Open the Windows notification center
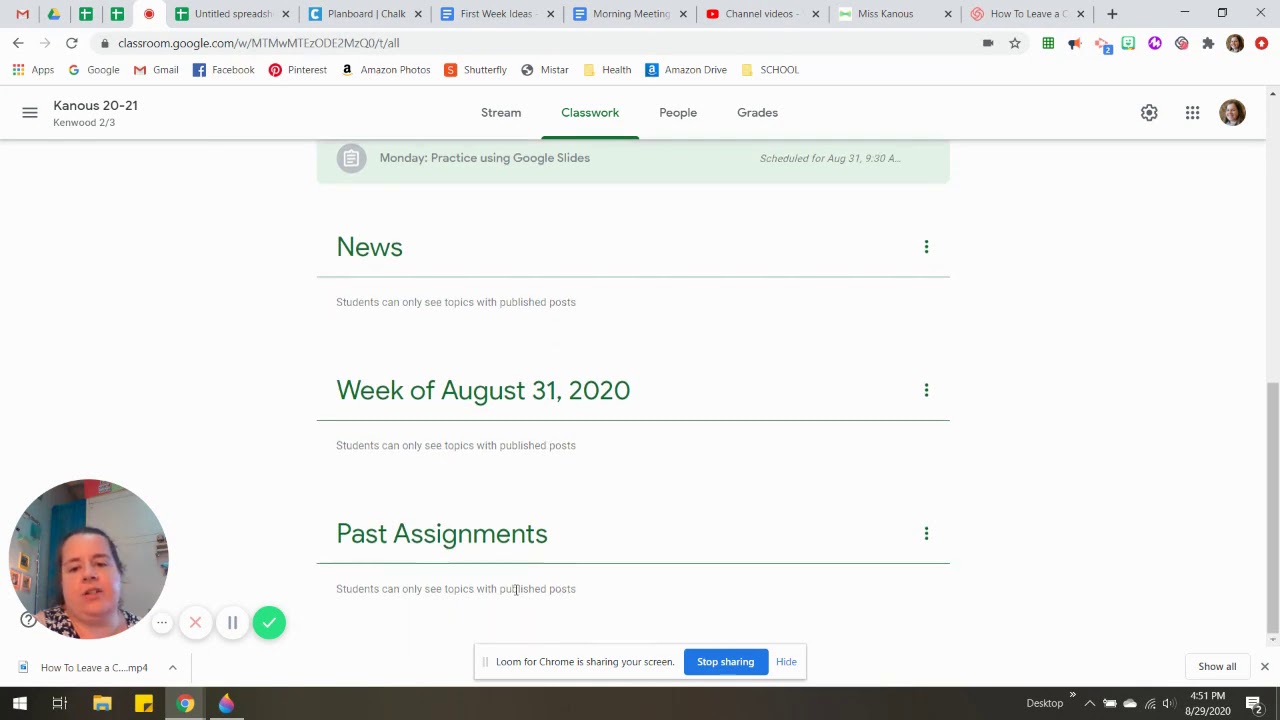Viewport: 1280px width, 720px height. pyautogui.click(x=1253, y=703)
